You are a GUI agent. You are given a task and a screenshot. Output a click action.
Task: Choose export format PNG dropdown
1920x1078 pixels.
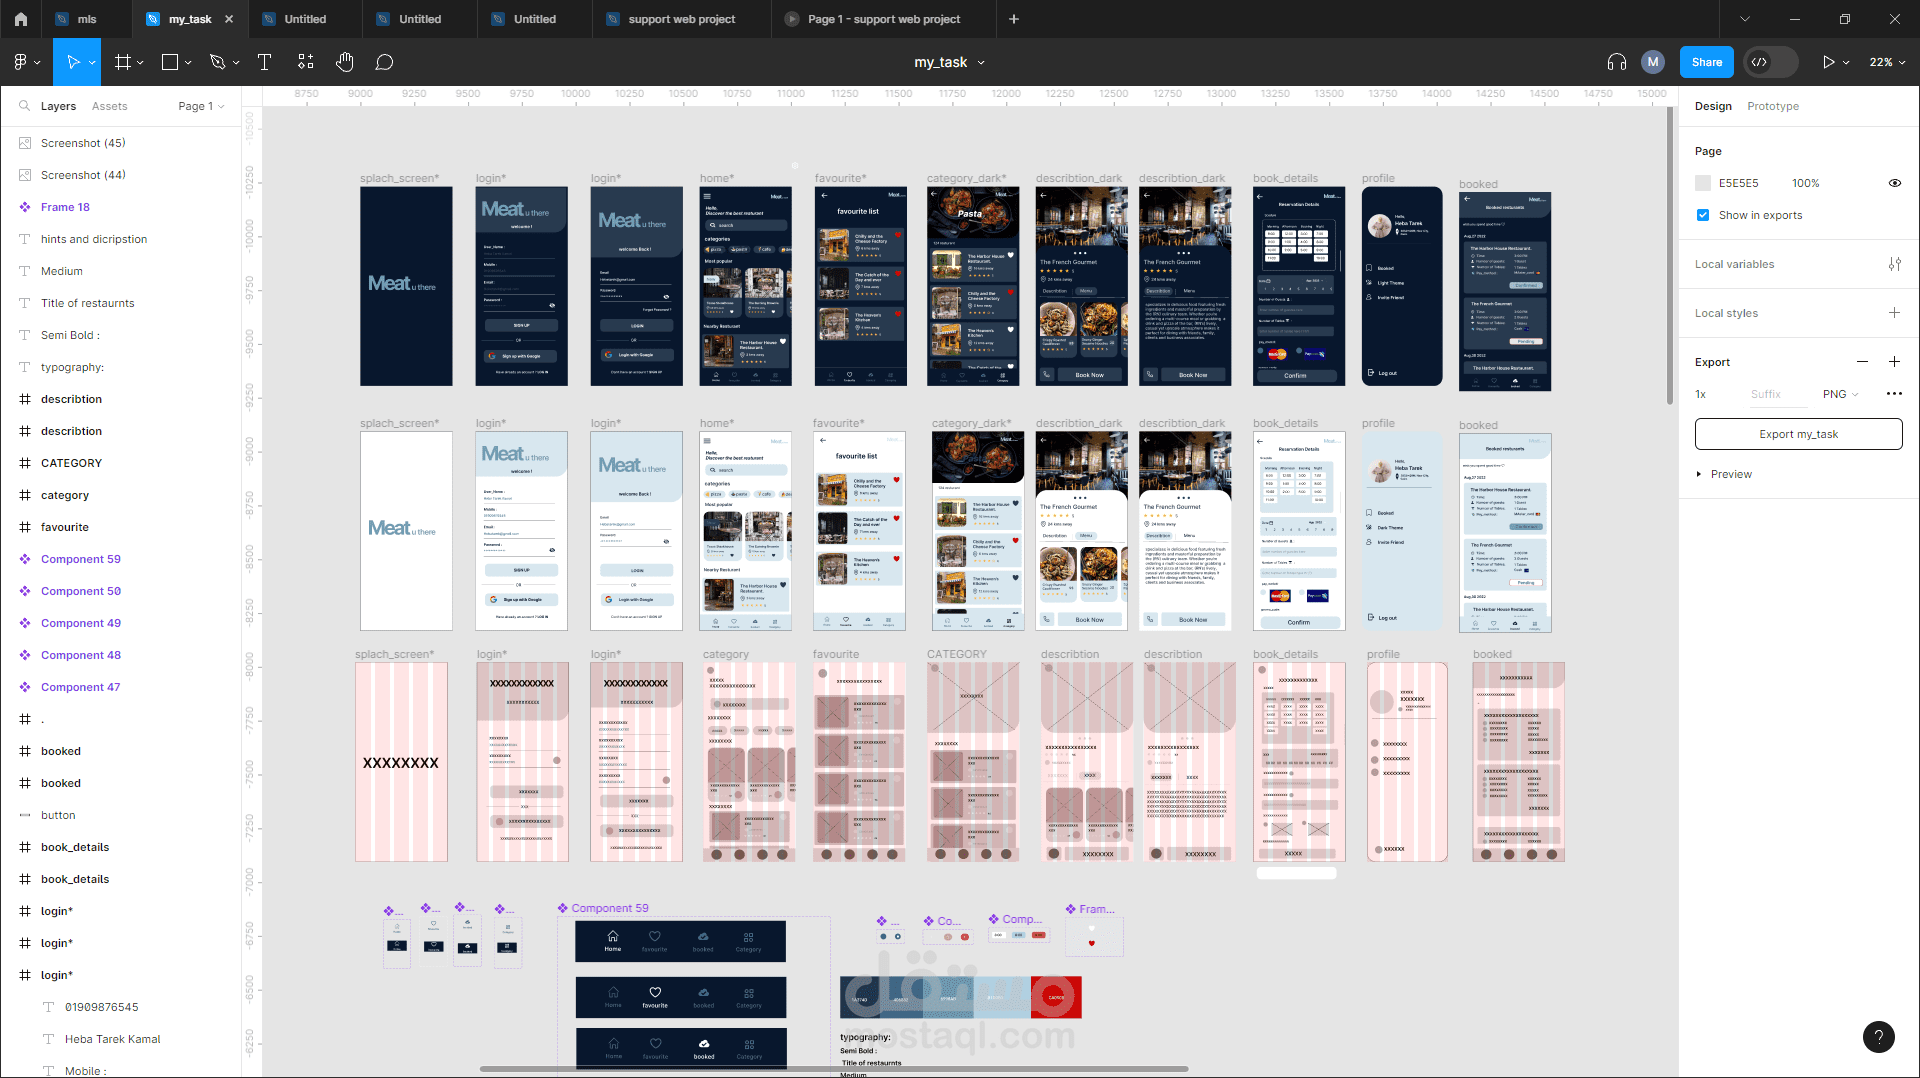pyautogui.click(x=1840, y=394)
